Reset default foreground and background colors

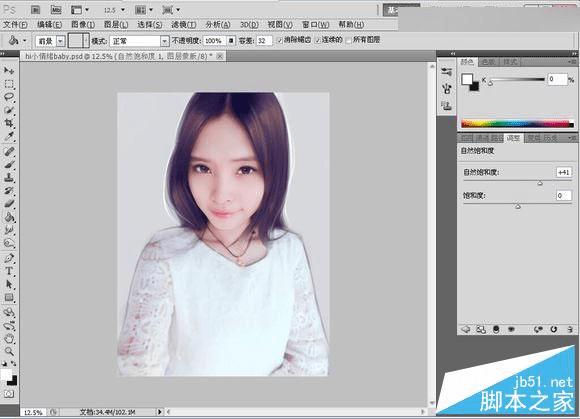[5, 364]
